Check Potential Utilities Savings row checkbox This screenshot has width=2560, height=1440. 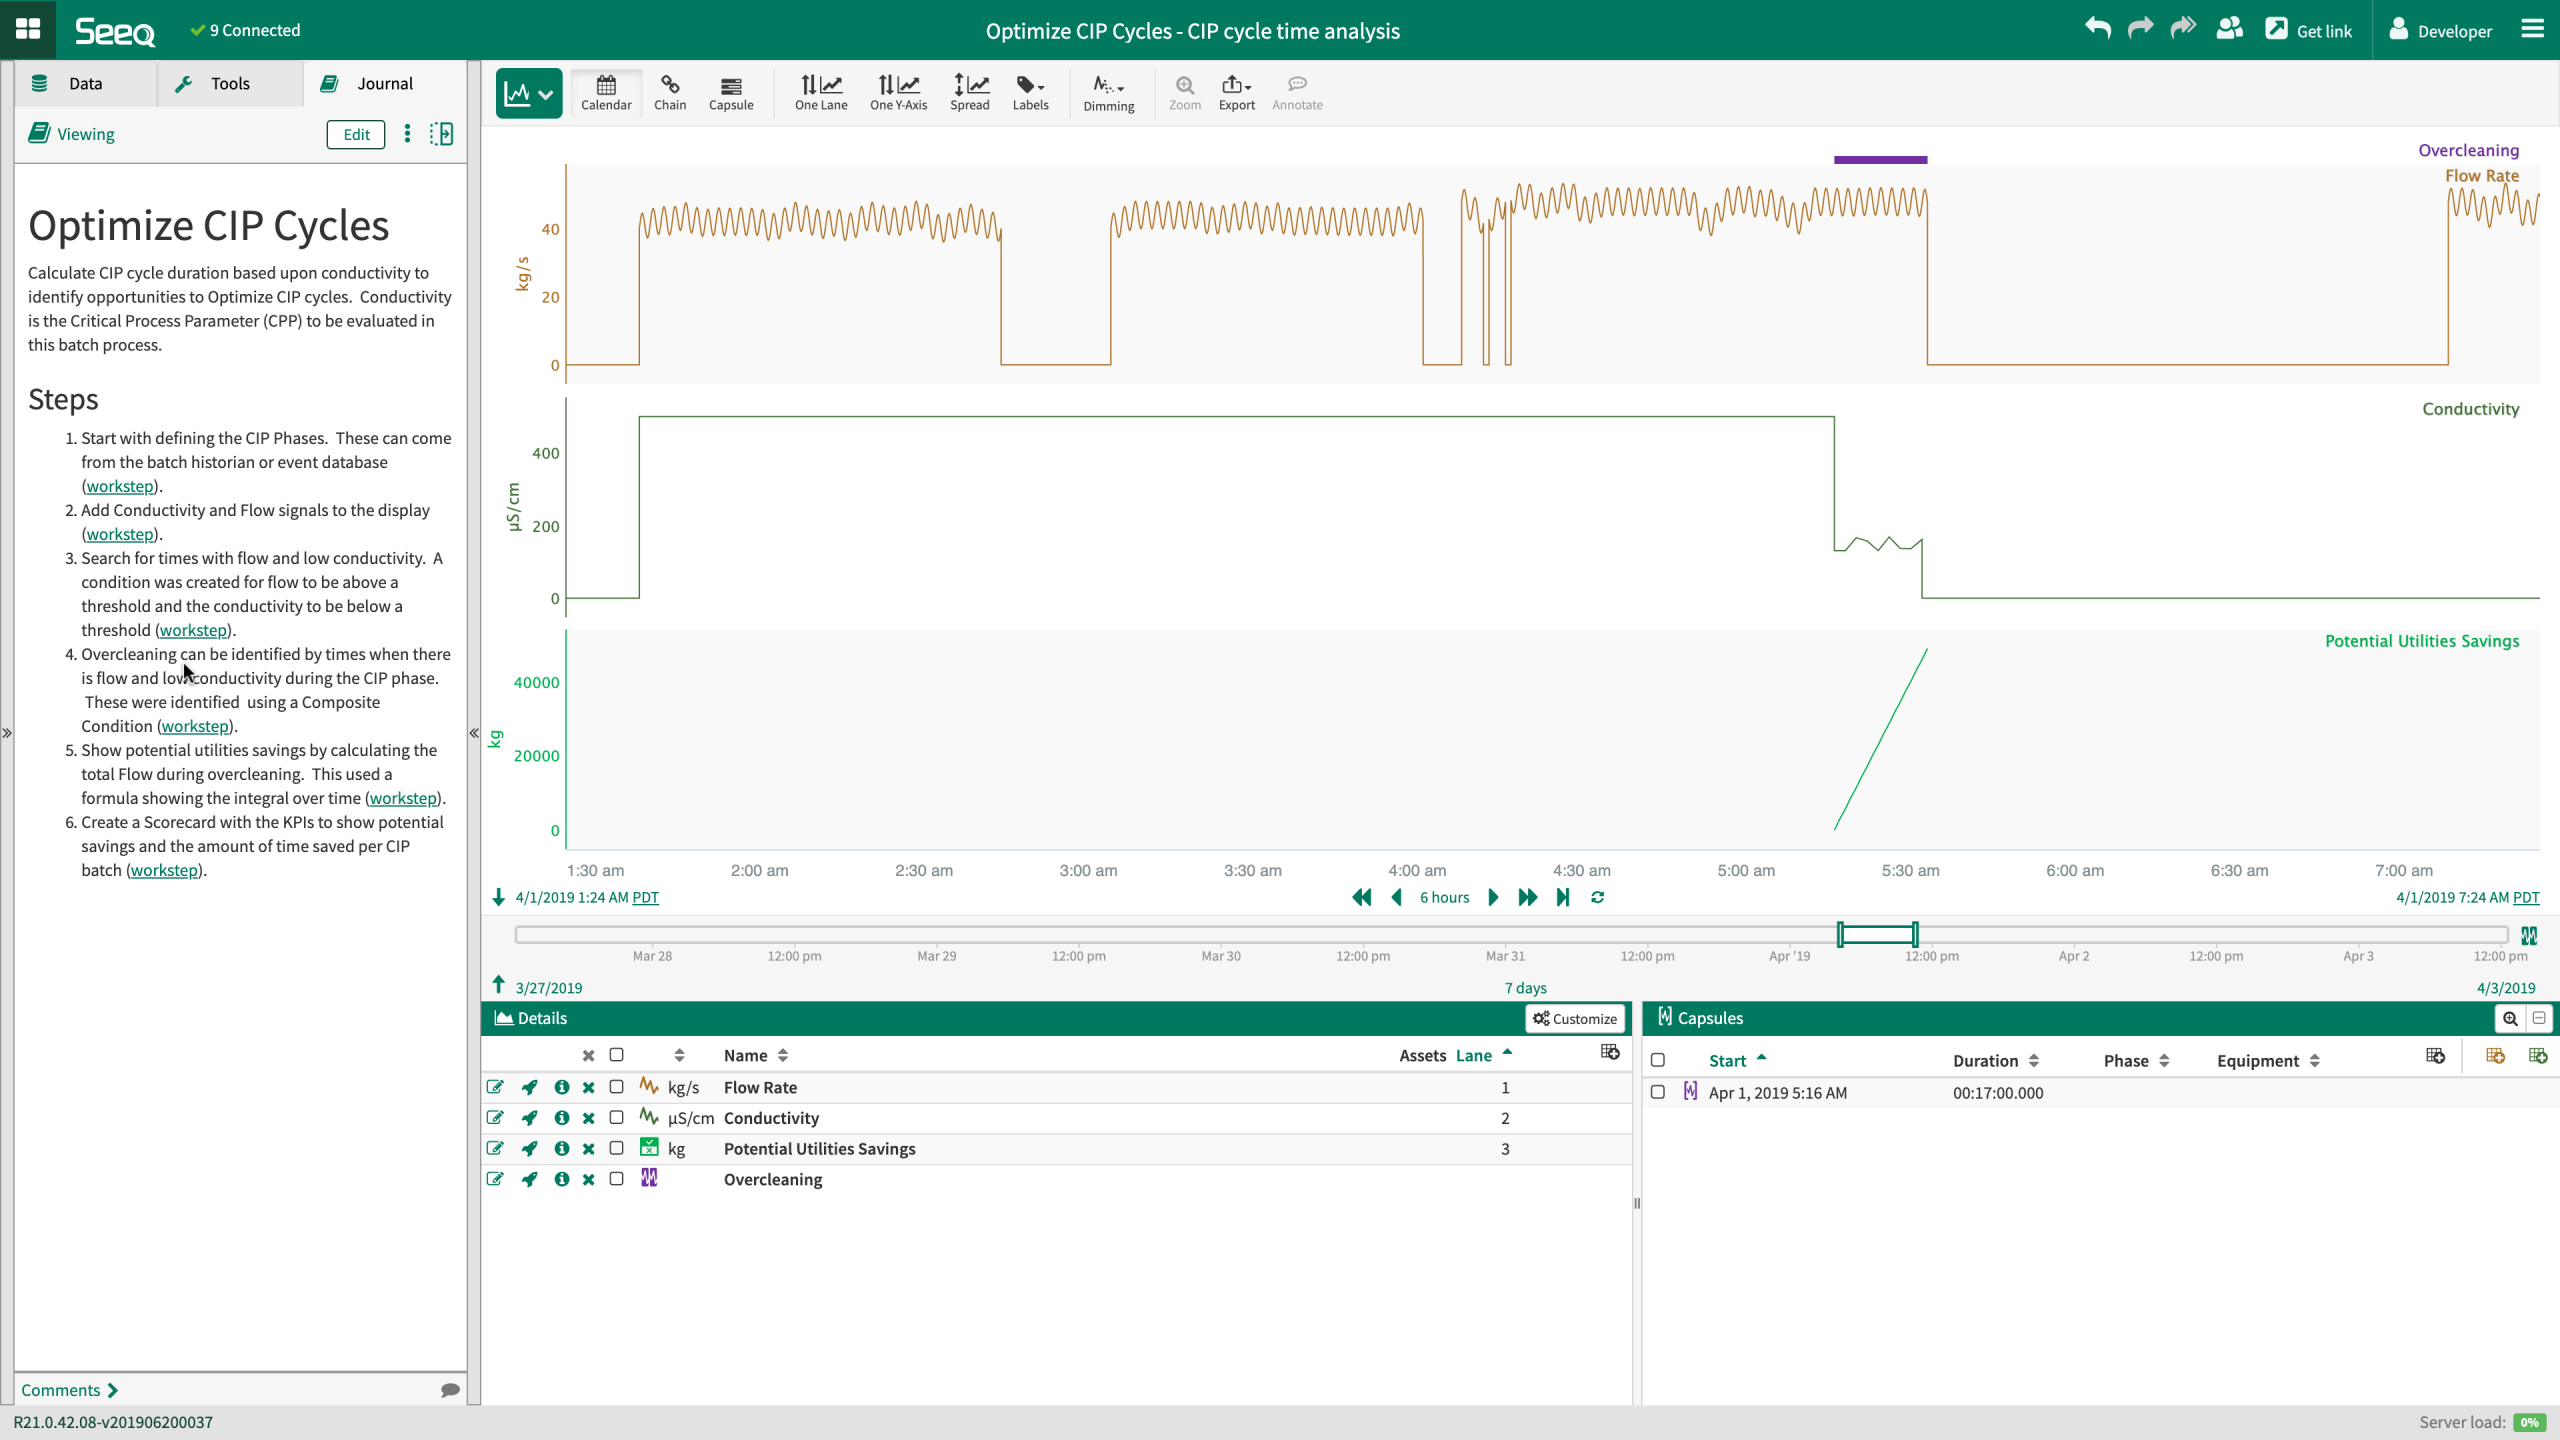point(617,1148)
